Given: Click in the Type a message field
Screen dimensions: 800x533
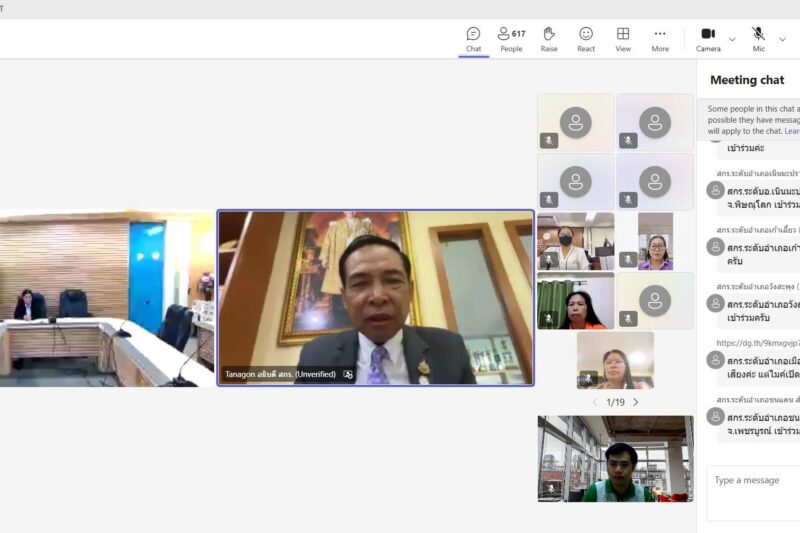Looking at the screenshot, I should click(753, 493).
